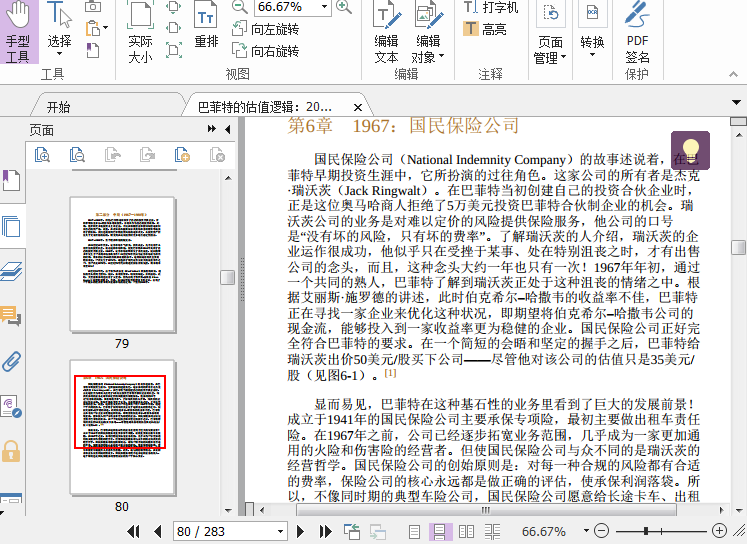Select the Hand tool (手型工具)

pyautogui.click(x=18, y=32)
